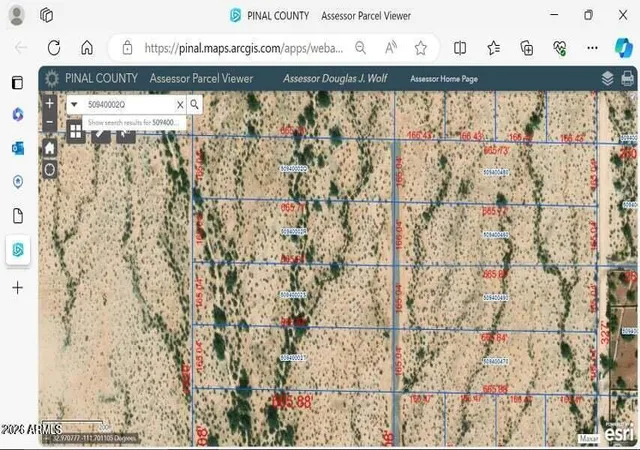
Task: Click the Assessor Douglas J. Wolf title
Action: coord(335,78)
